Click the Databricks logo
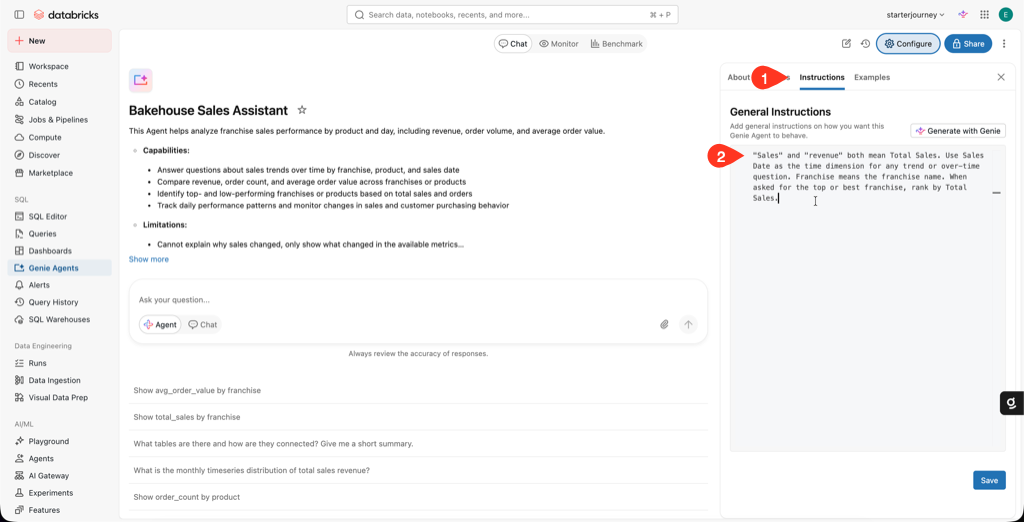The width and height of the screenshot is (1024, 522). click(x=65, y=14)
